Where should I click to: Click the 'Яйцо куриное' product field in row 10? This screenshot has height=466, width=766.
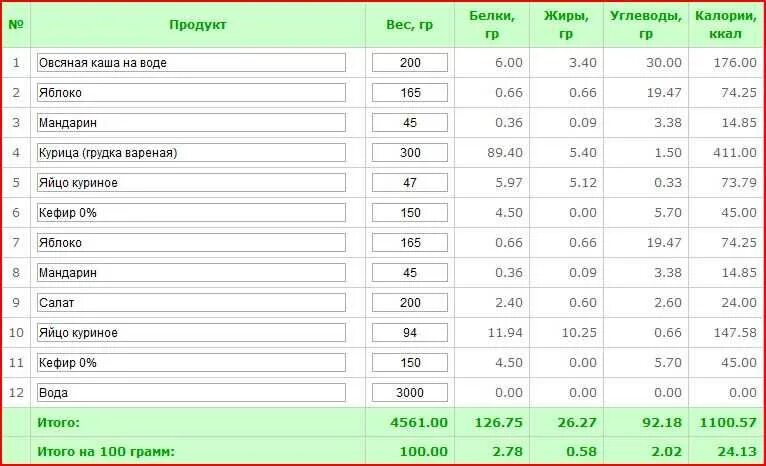(x=191, y=333)
